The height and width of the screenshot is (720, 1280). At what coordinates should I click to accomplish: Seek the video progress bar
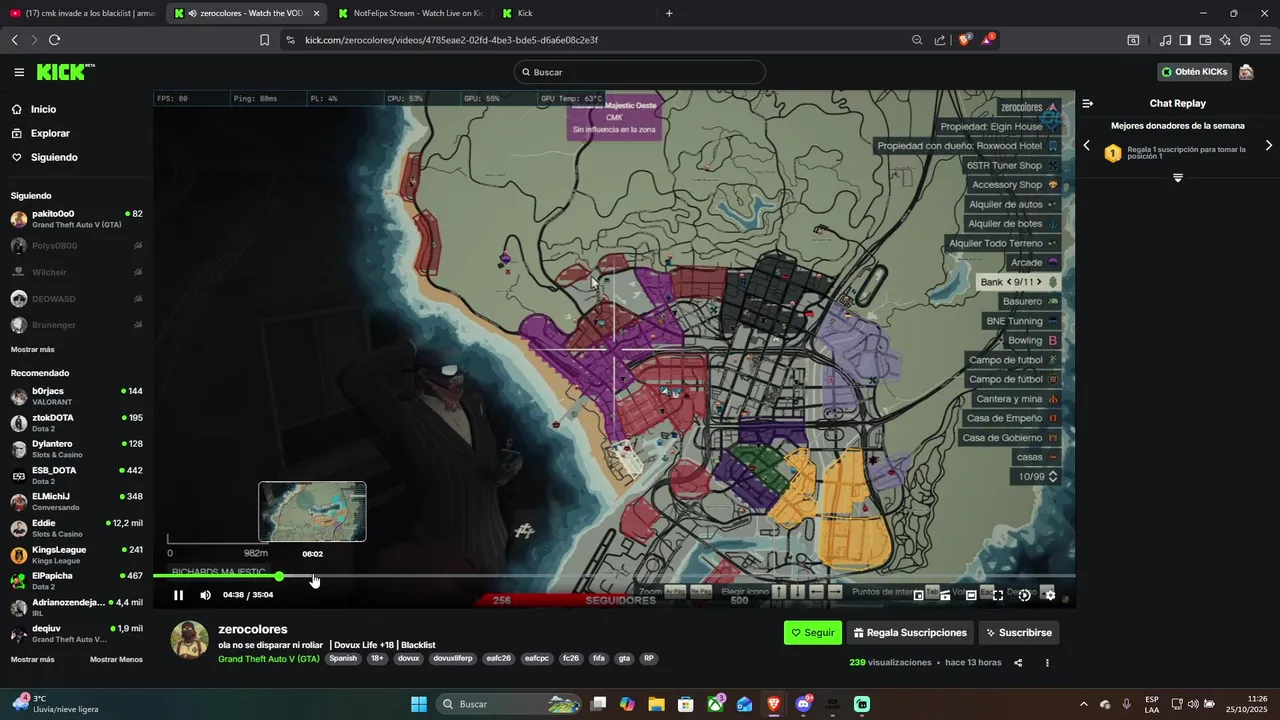[x=614, y=576]
